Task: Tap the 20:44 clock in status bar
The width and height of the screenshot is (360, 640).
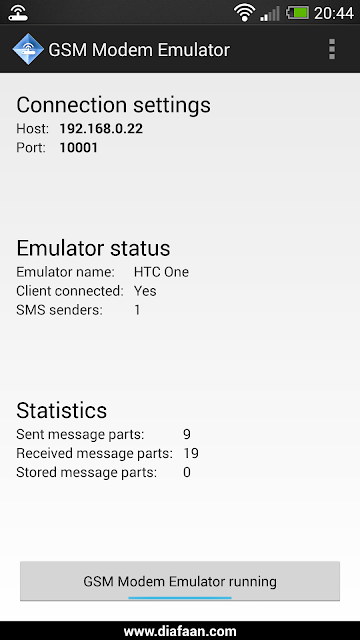Action: point(333,13)
